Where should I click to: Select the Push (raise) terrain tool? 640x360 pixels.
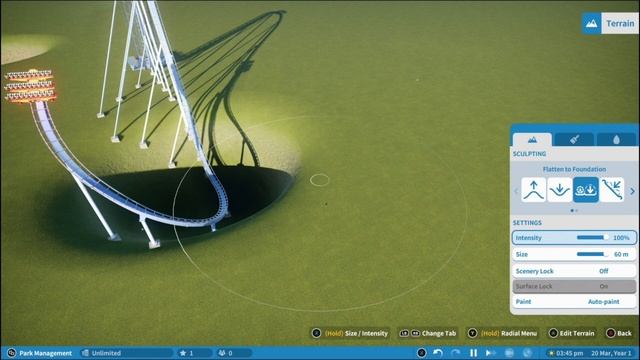pyautogui.click(x=533, y=190)
